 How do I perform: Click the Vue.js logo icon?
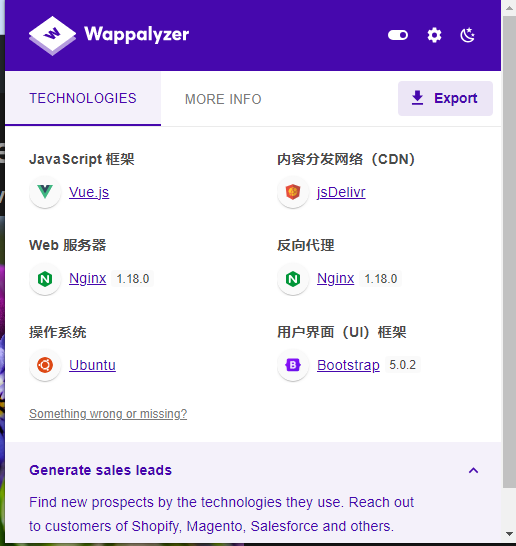(x=45, y=192)
